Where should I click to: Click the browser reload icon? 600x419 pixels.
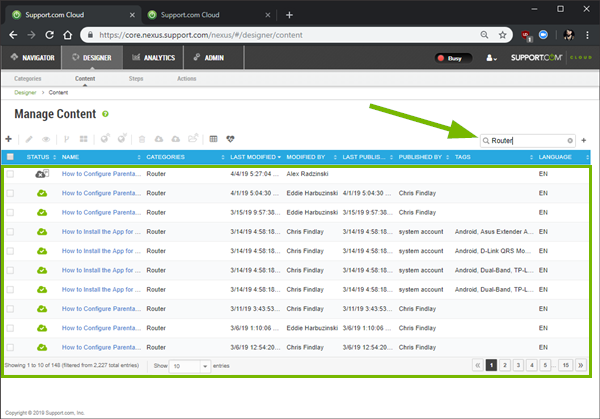pyautogui.click(x=49, y=35)
